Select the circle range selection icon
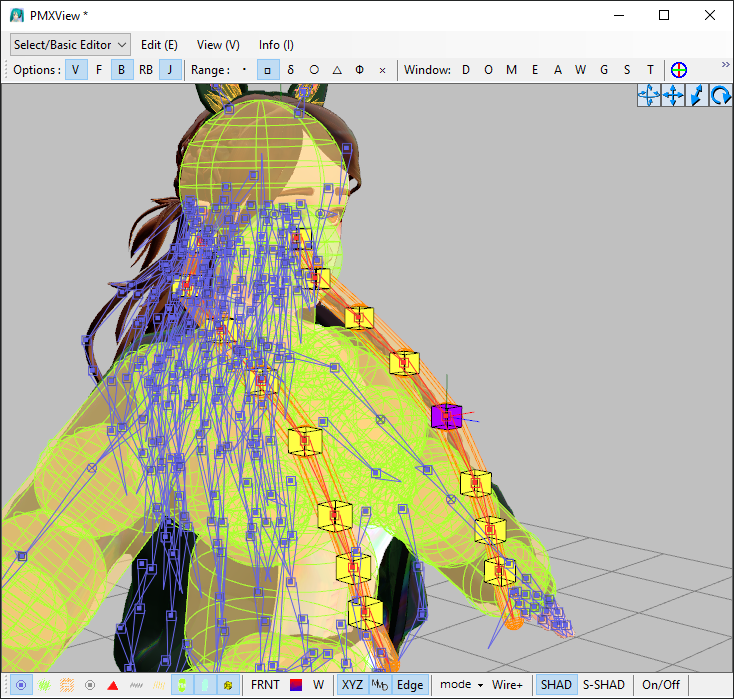Screen dimensions: 734x699 coord(314,70)
